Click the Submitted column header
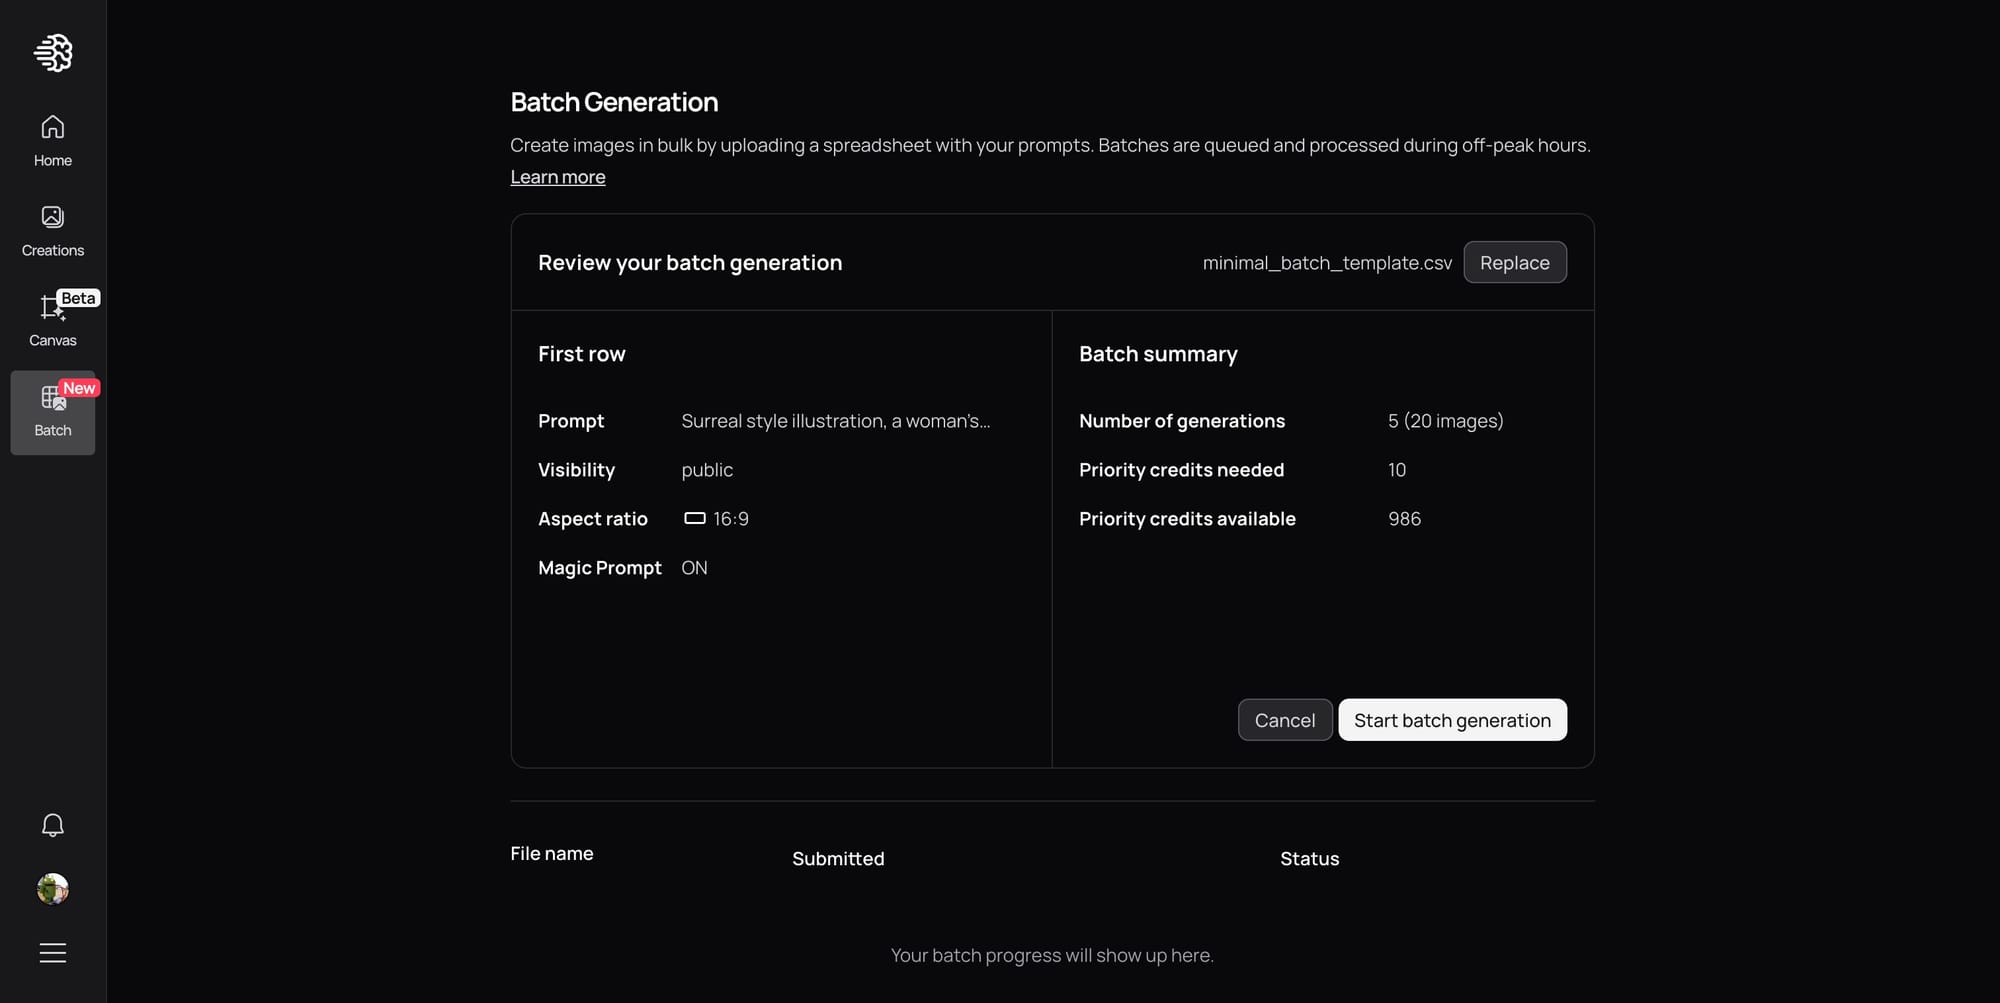Screen dimensions: 2000x1003 coord(838,858)
